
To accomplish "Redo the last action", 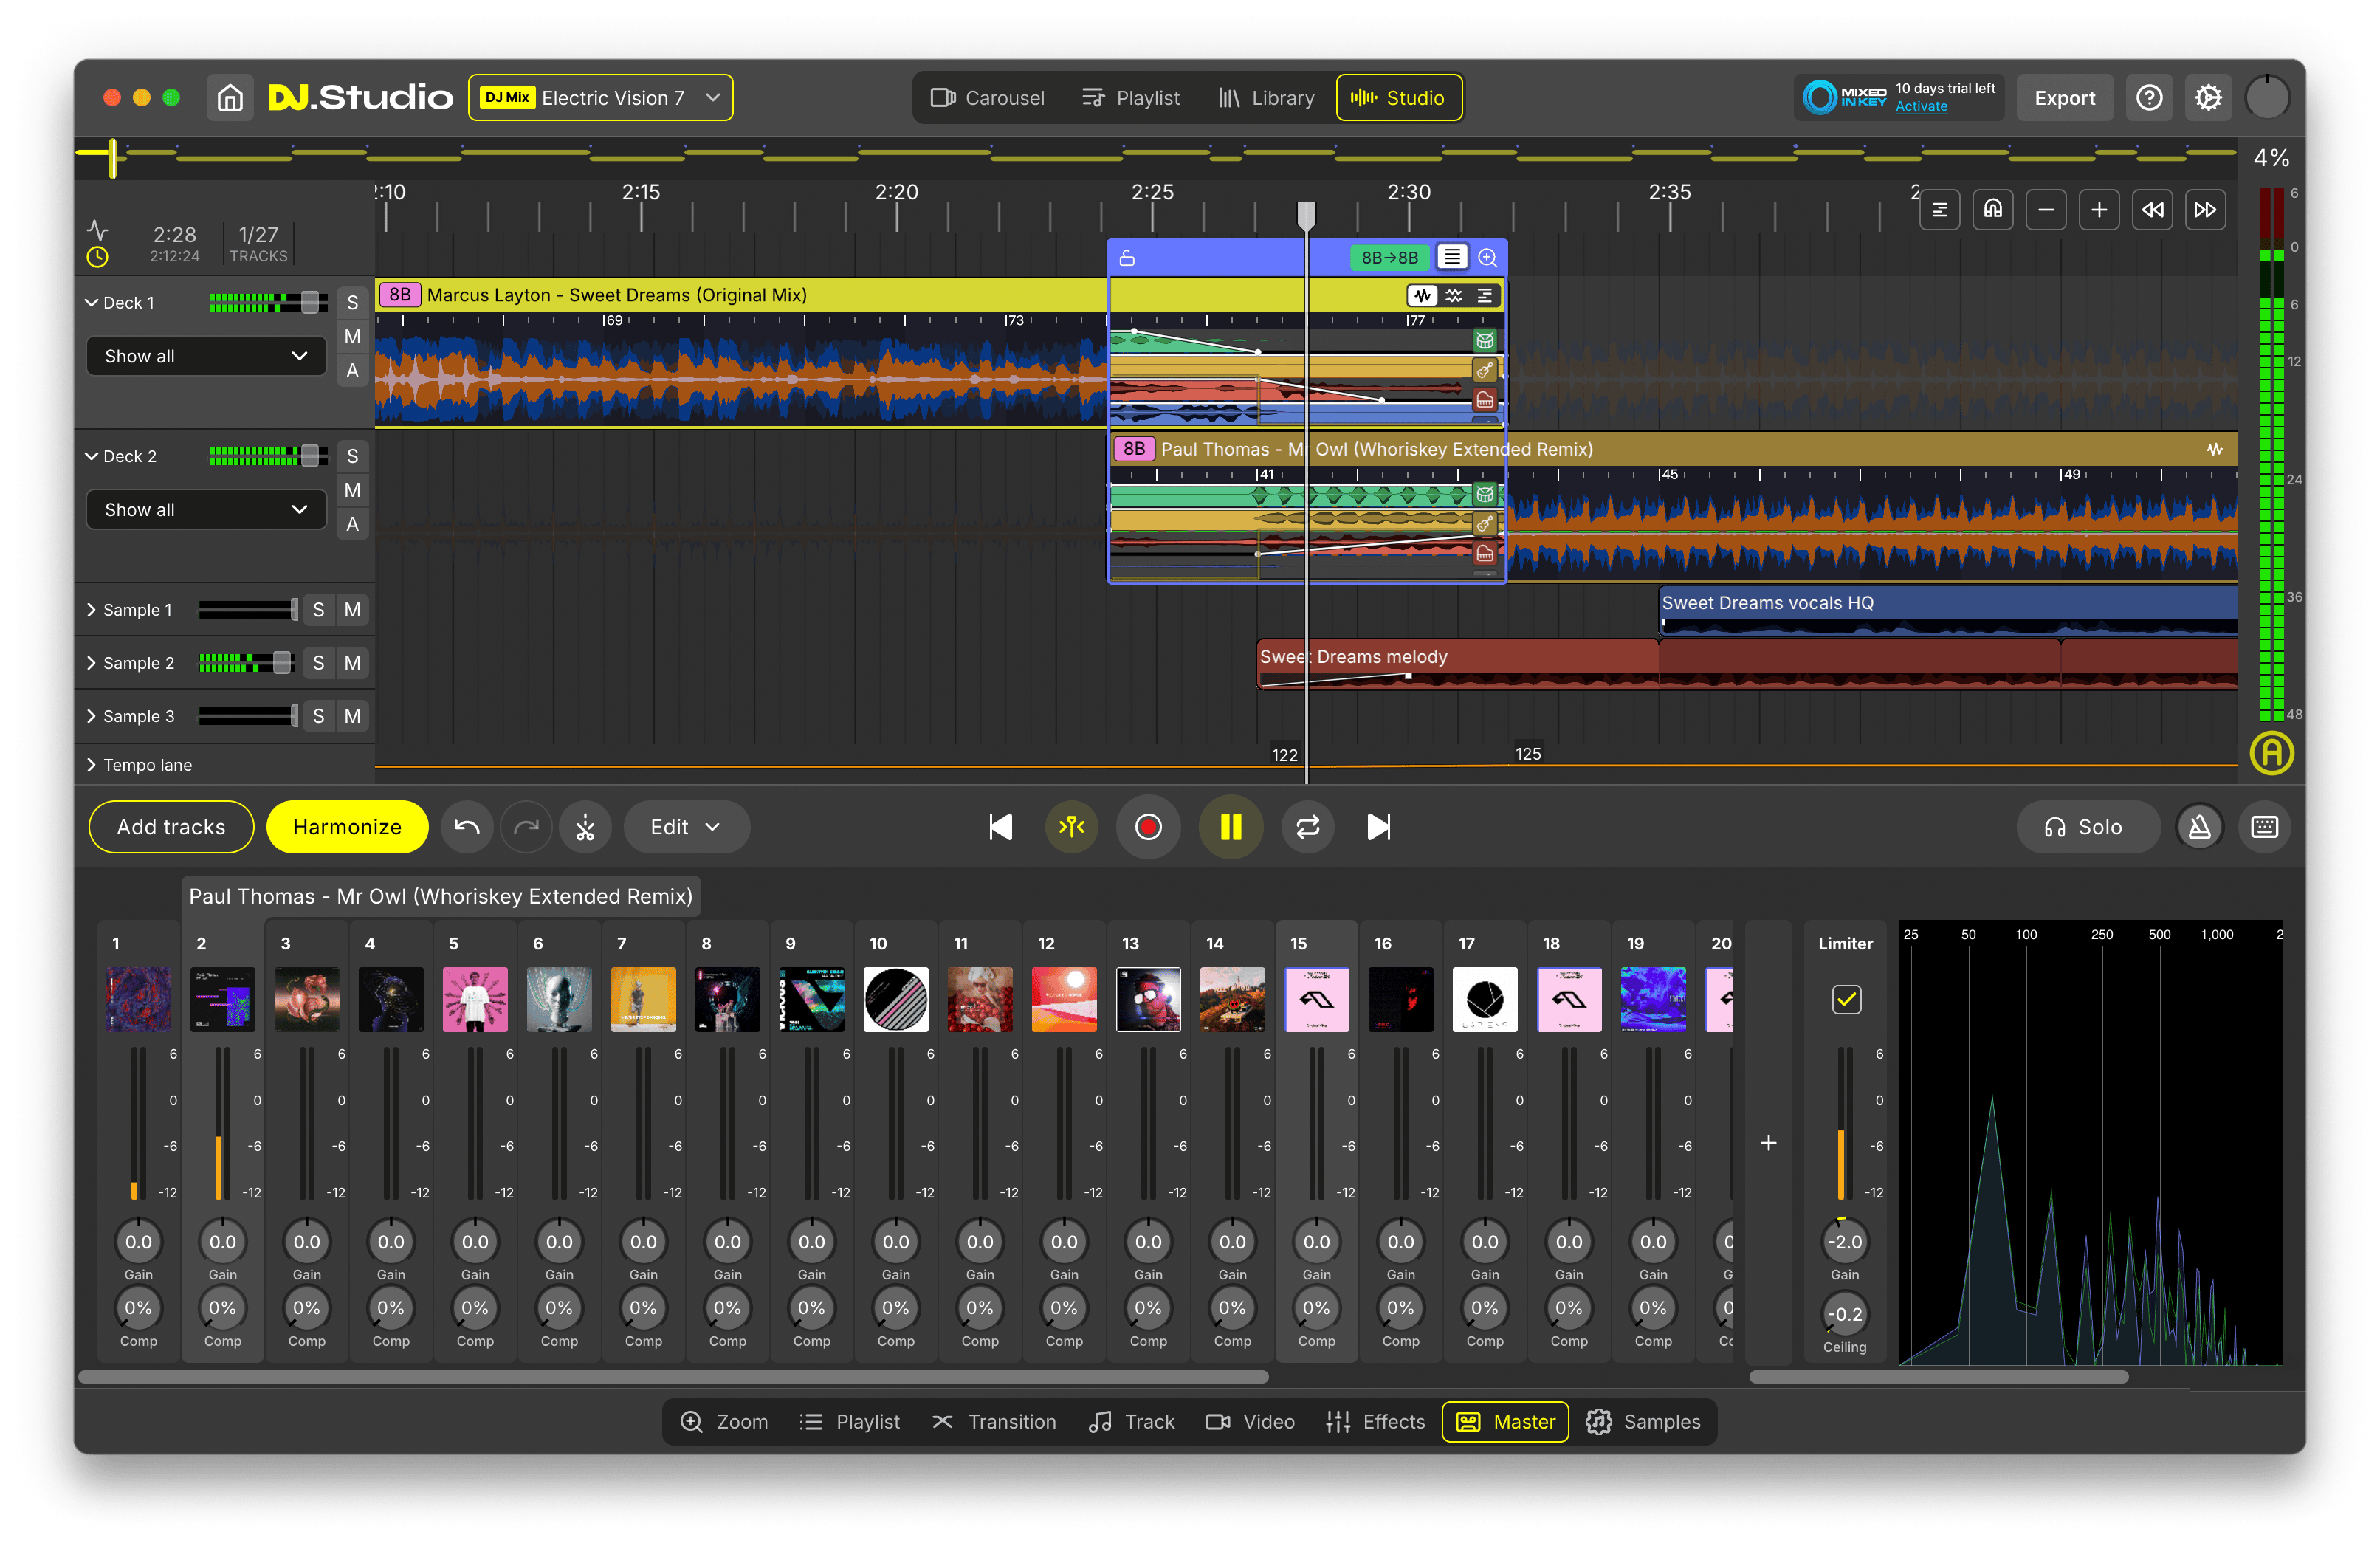I will 526,827.
